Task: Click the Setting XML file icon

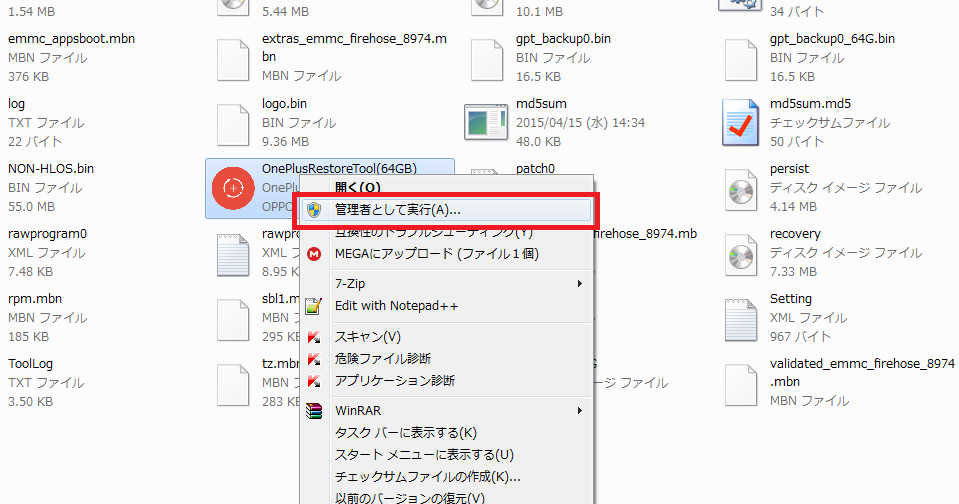Action: (x=741, y=320)
